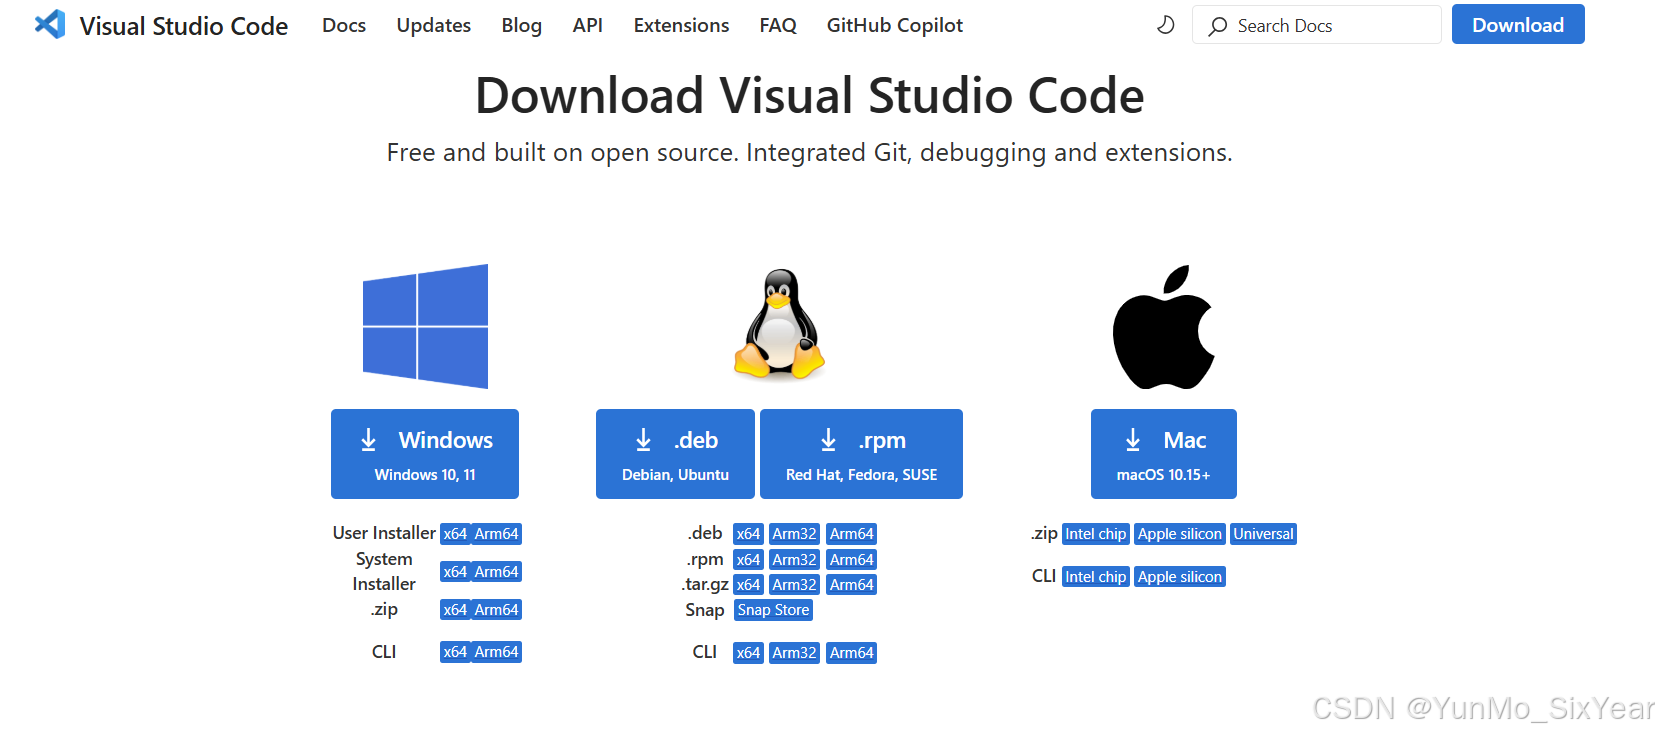Select API in the top navigation
This screenshot has width=1659, height=738.
(x=588, y=25)
